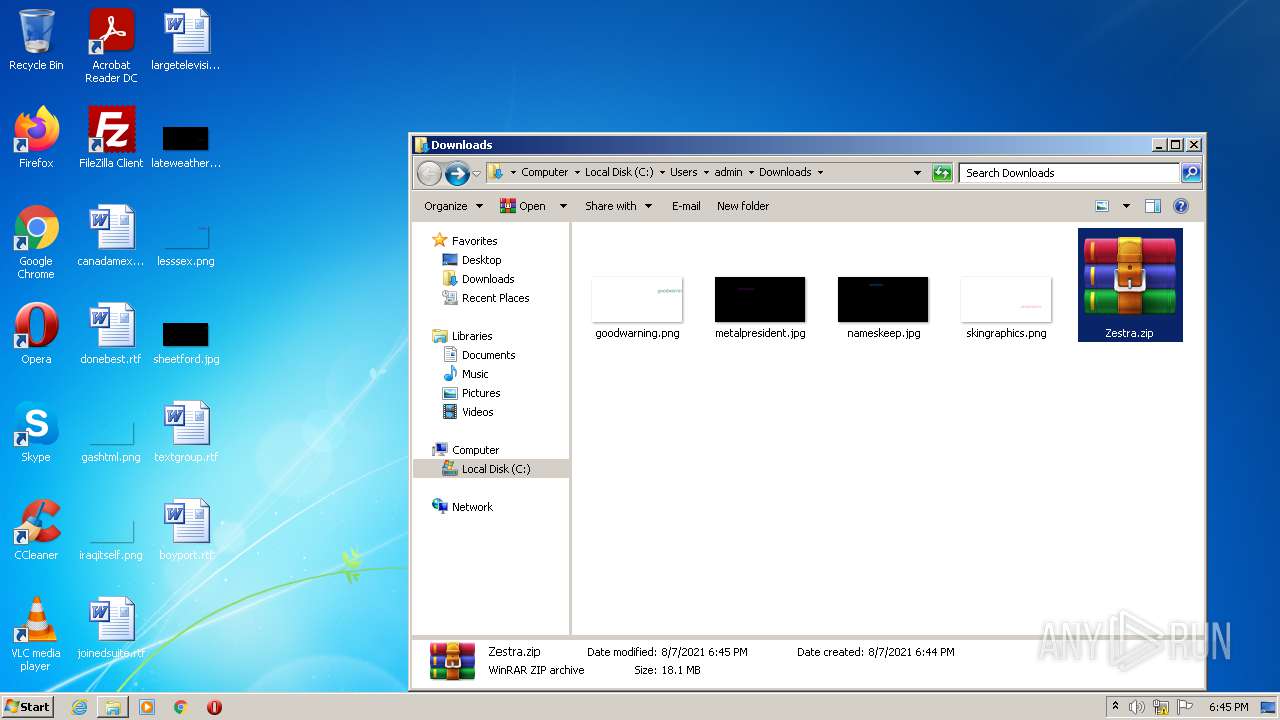Click the taskbar clock showing 6:45 PM
This screenshot has width=1280, height=720.
pyautogui.click(x=1228, y=707)
